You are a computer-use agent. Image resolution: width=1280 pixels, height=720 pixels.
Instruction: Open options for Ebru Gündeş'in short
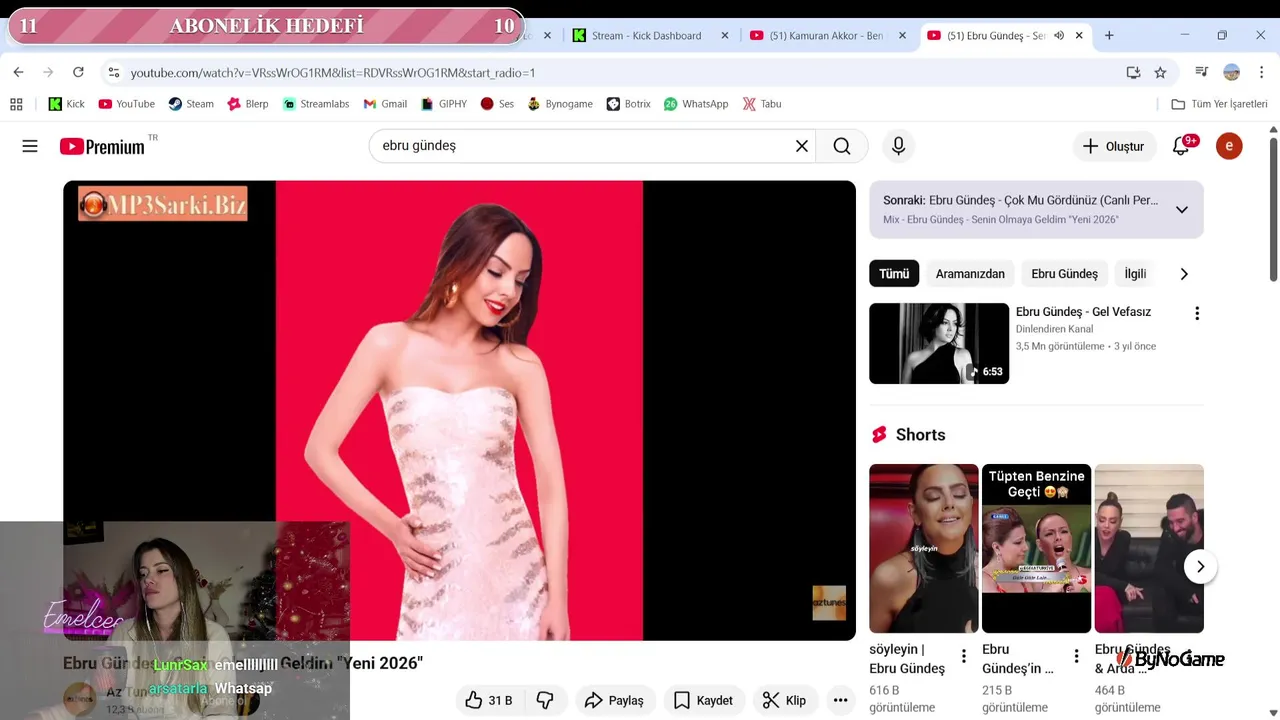tap(1076, 657)
